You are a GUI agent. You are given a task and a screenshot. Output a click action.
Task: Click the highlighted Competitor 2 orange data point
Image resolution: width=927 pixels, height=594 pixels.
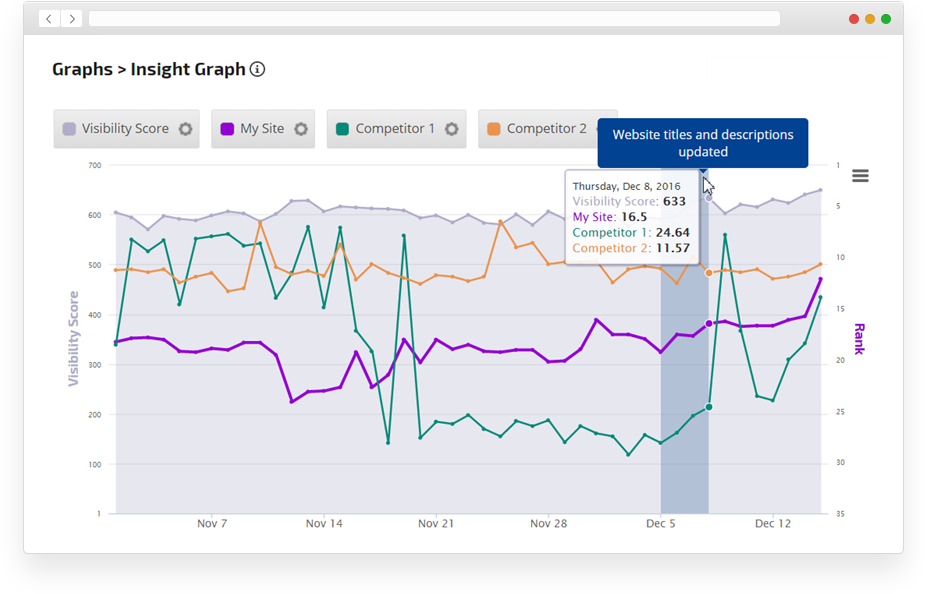point(709,273)
